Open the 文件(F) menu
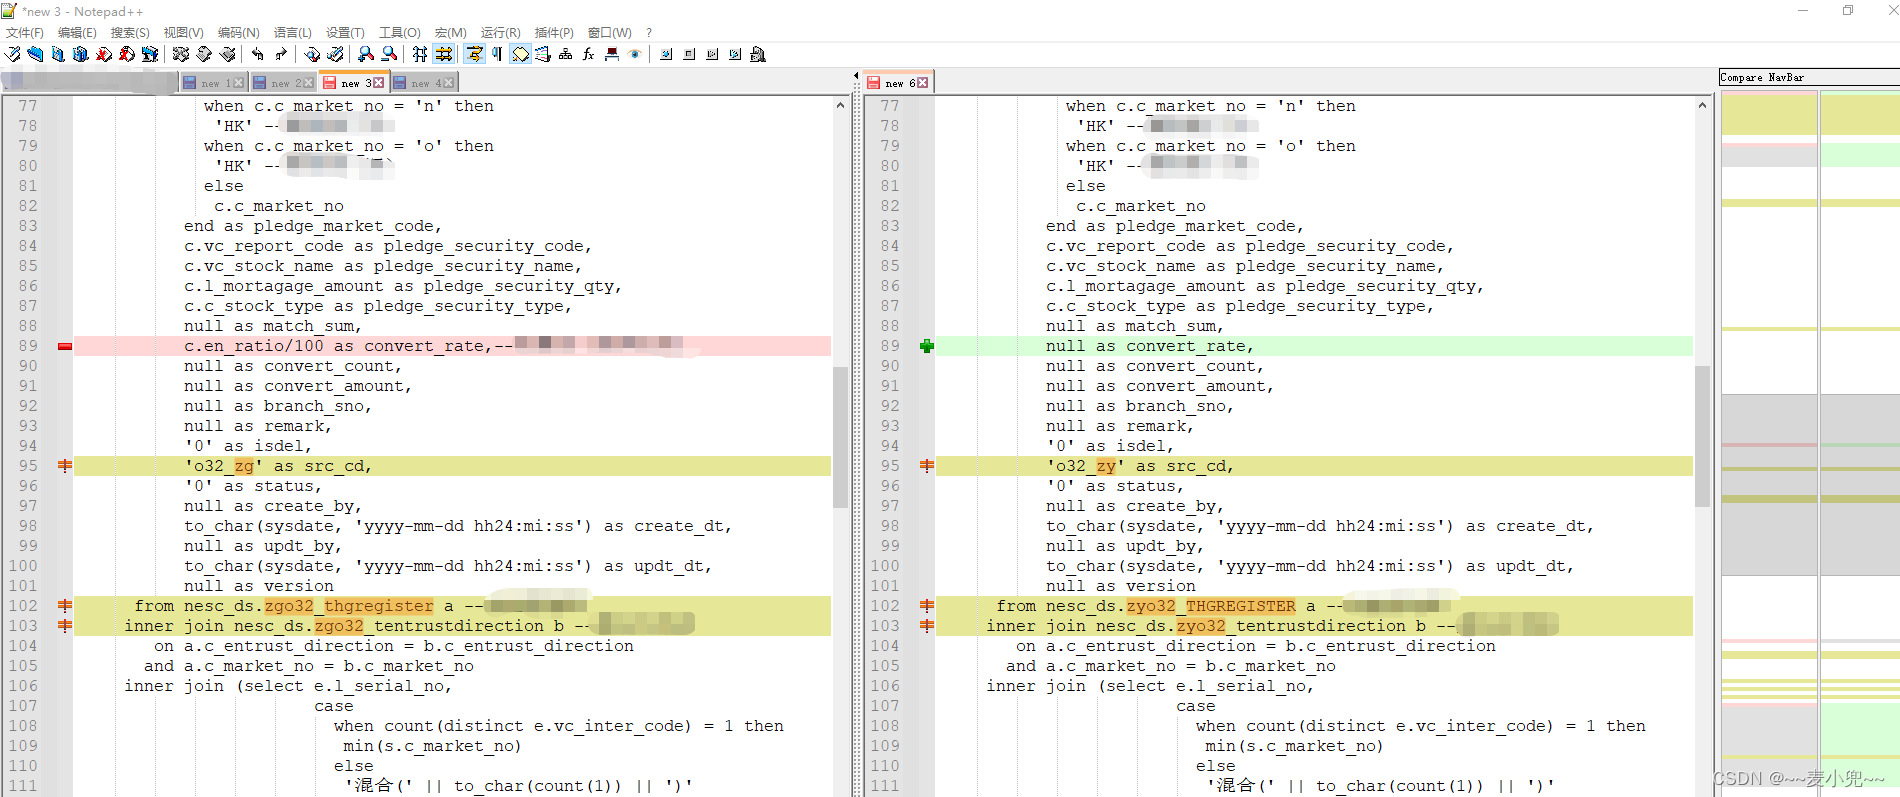The height and width of the screenshot is (797, 1900). [x=25, y=32]
